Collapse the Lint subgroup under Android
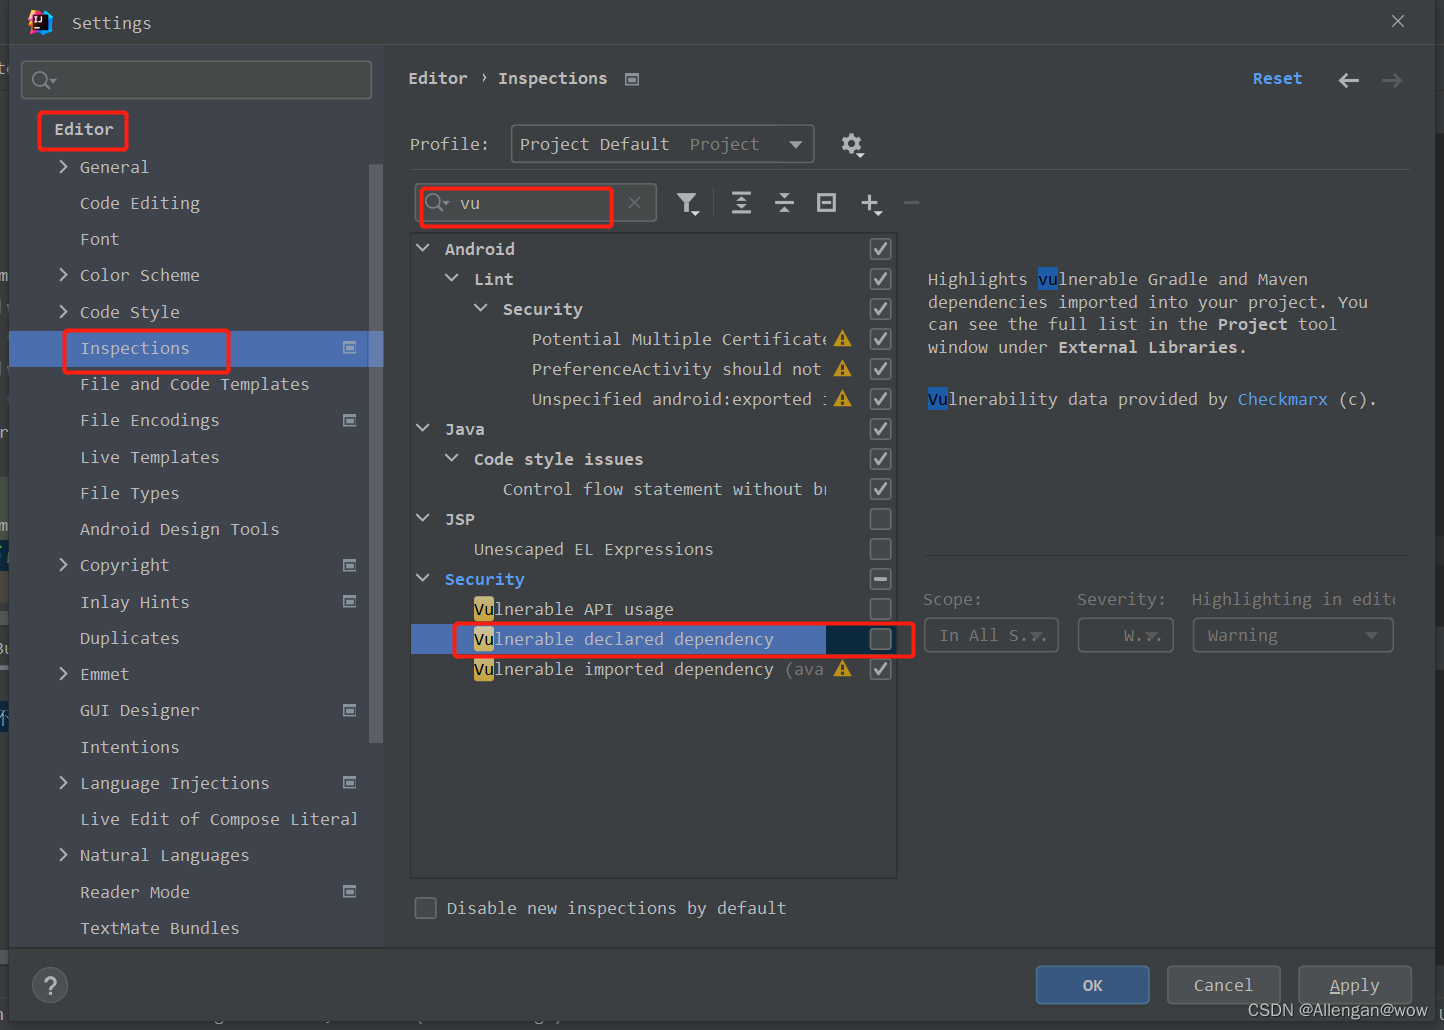Viewport: 1444px width, 1030px height. click(452, 279)
